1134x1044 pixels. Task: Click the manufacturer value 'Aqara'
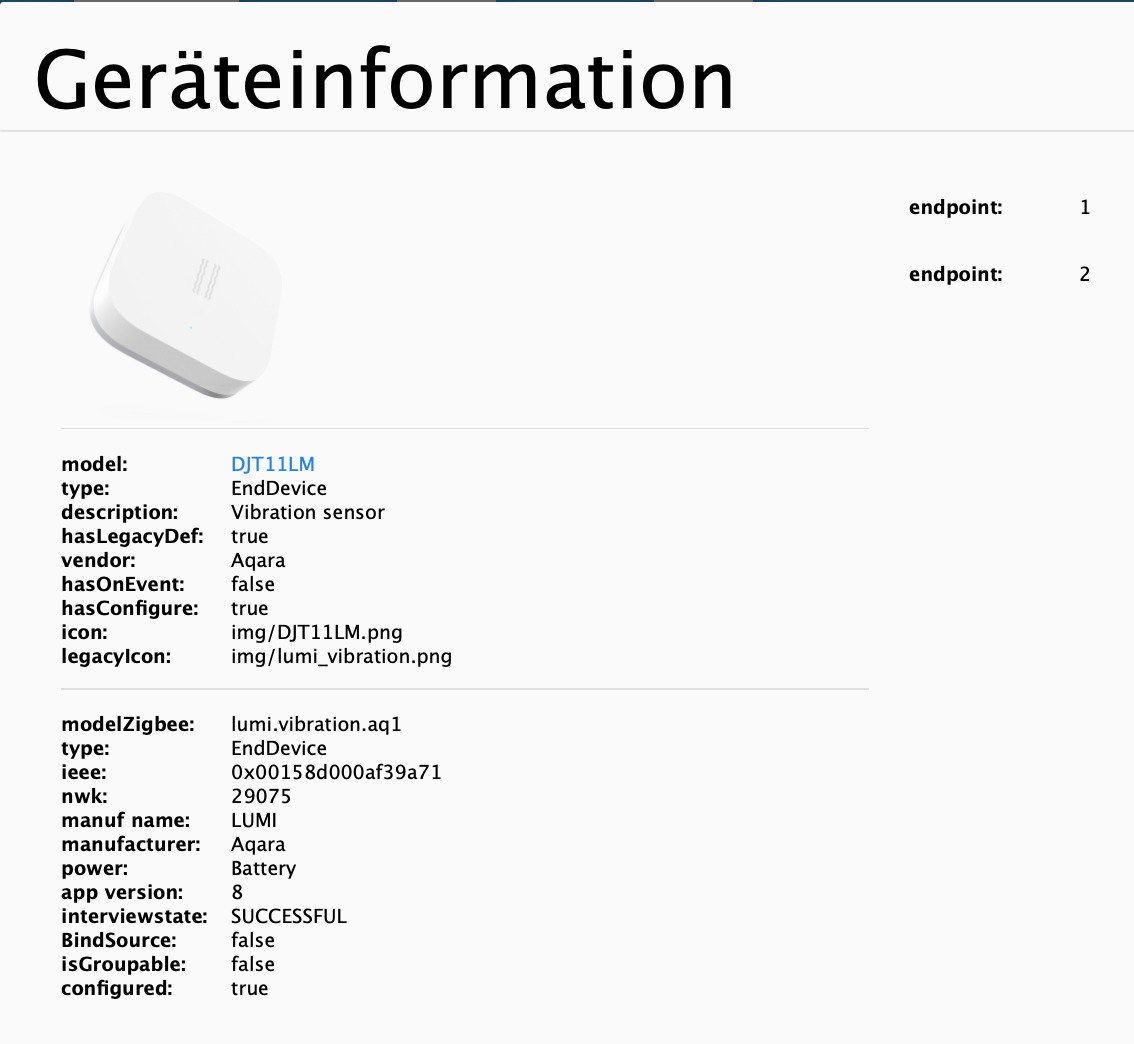[x=257, y=844]
